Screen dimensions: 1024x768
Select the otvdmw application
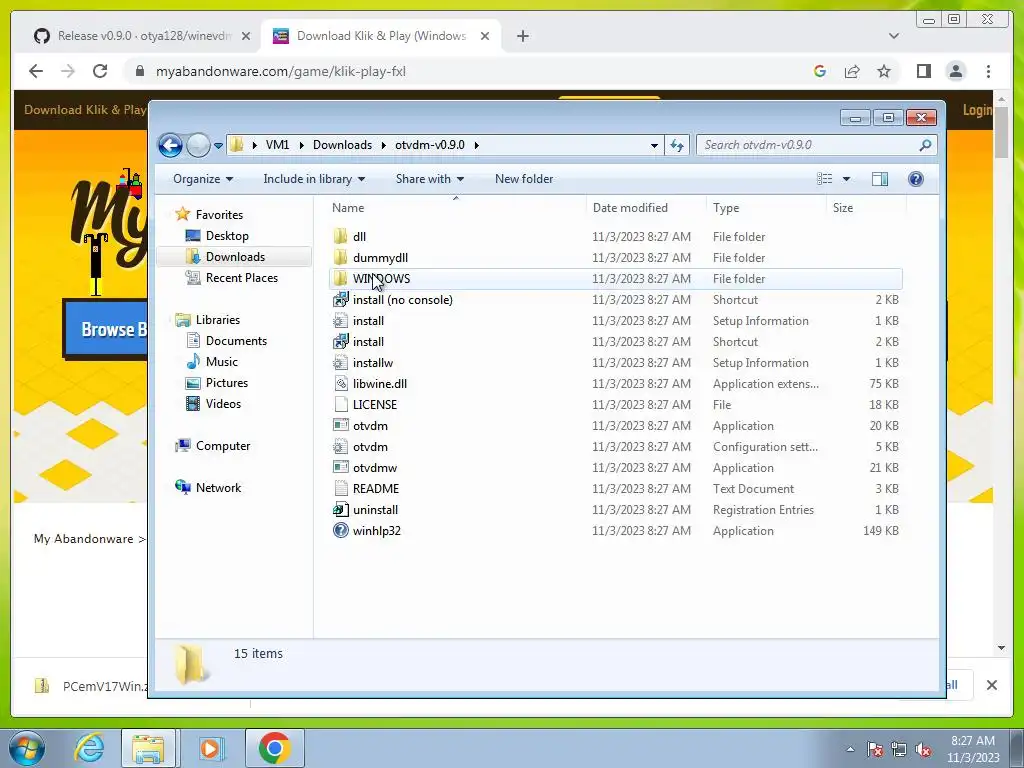374,468
